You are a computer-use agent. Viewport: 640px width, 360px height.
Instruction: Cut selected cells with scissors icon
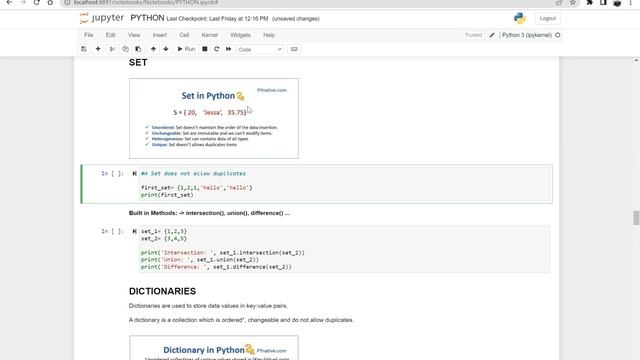tap(112, 49)
